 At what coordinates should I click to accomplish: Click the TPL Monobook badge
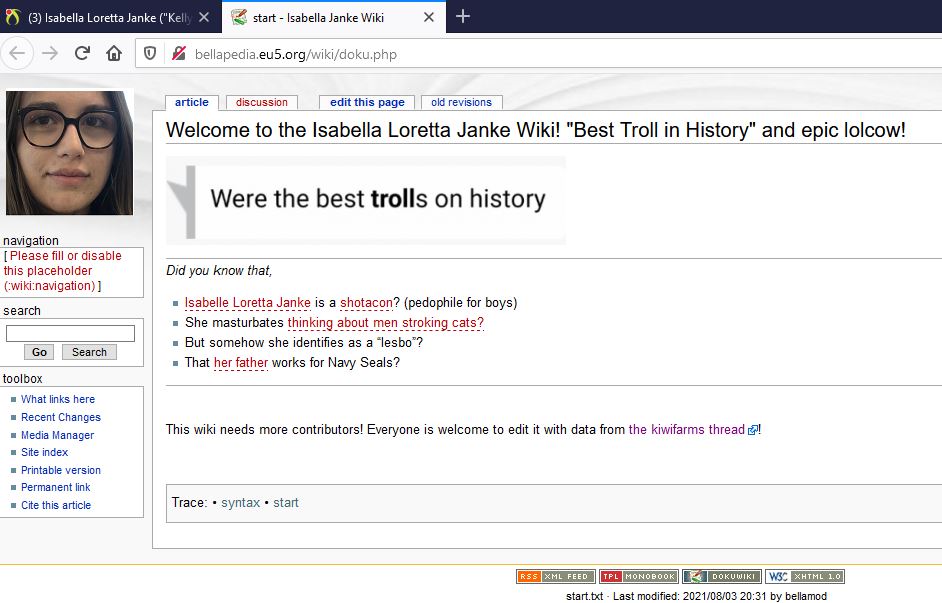point(639,577)
